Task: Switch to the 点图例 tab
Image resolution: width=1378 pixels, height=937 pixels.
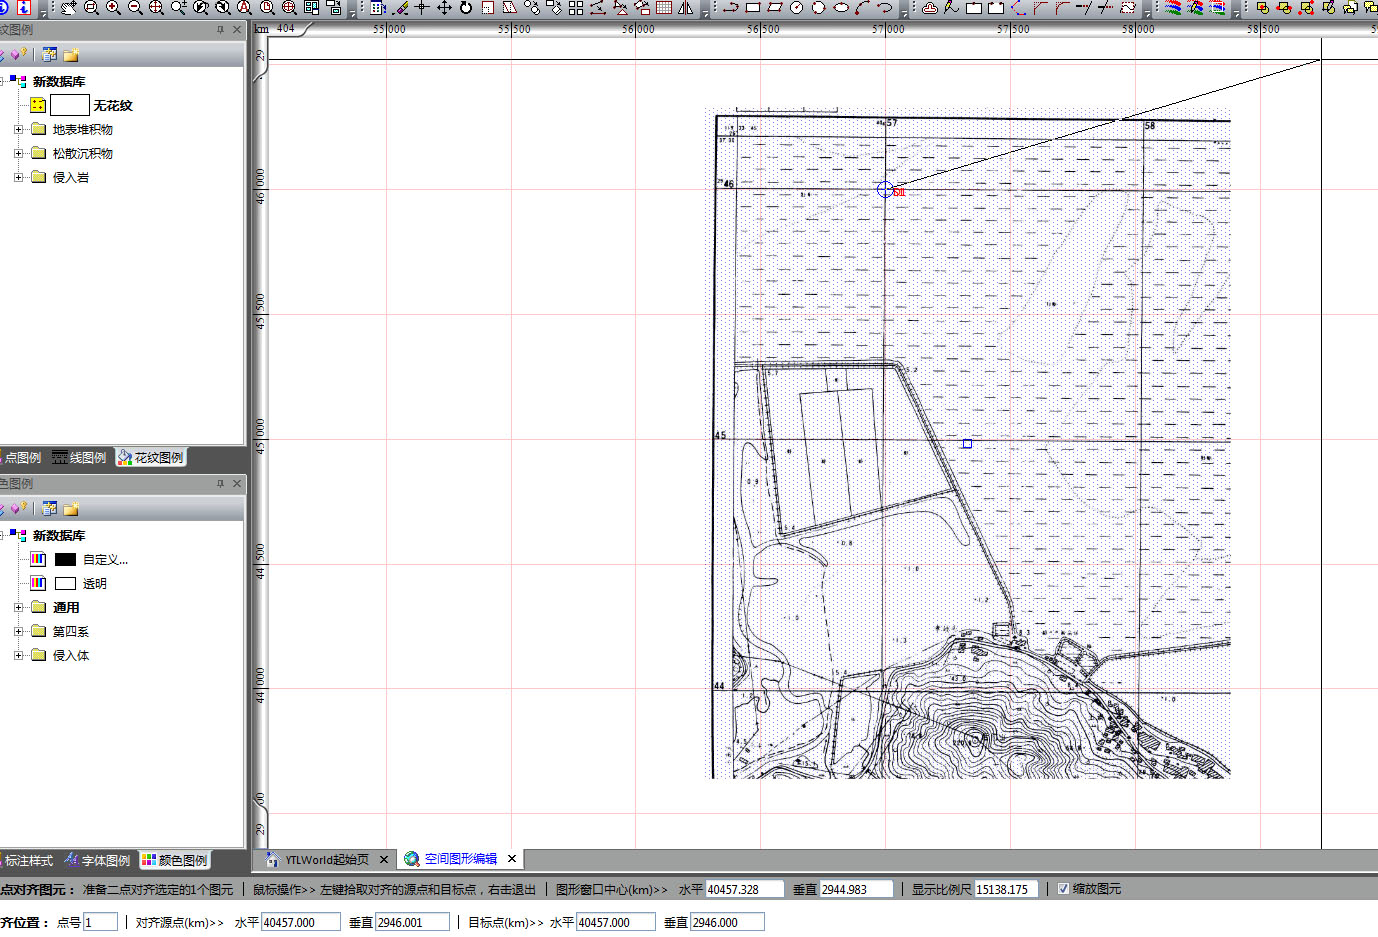Action: (20, 458)
